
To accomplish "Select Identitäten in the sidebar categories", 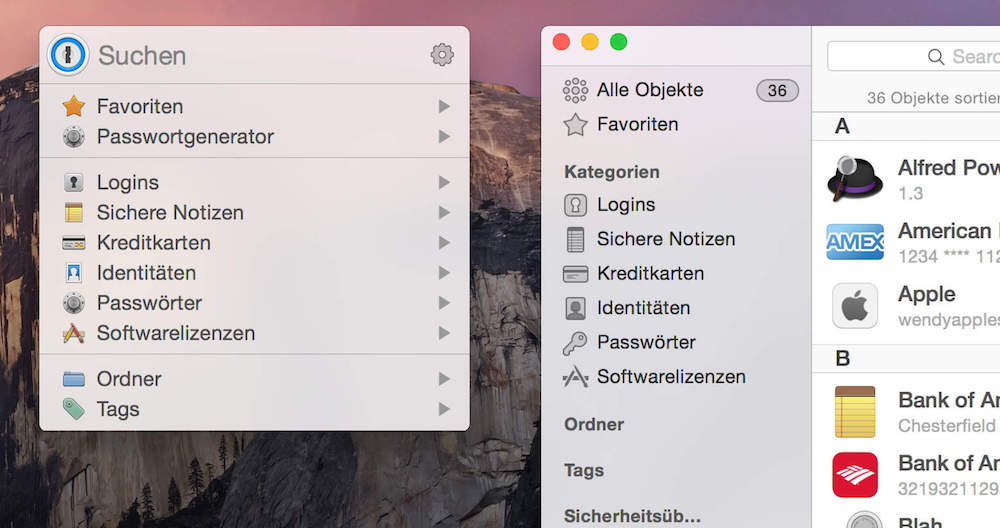I will (x=643, y=308).
